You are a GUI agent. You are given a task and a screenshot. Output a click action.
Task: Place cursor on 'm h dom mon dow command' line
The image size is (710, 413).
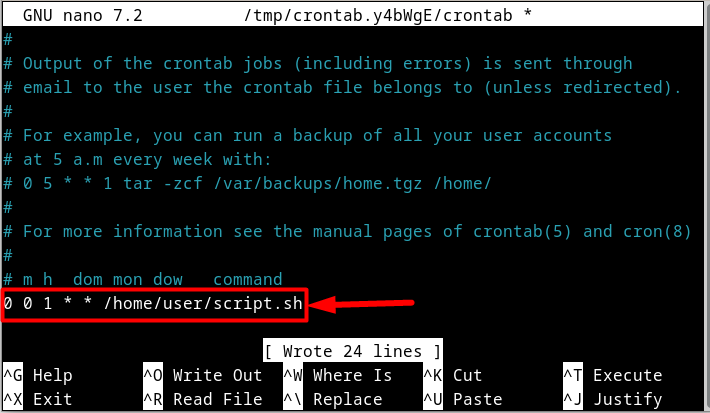[x=143, y=279]
